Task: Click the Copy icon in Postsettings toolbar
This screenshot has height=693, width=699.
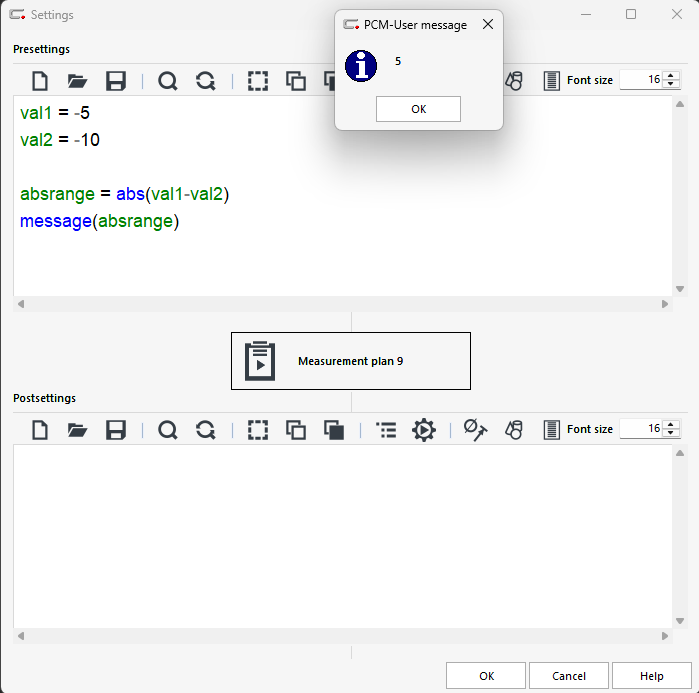Action: (296, 430)
